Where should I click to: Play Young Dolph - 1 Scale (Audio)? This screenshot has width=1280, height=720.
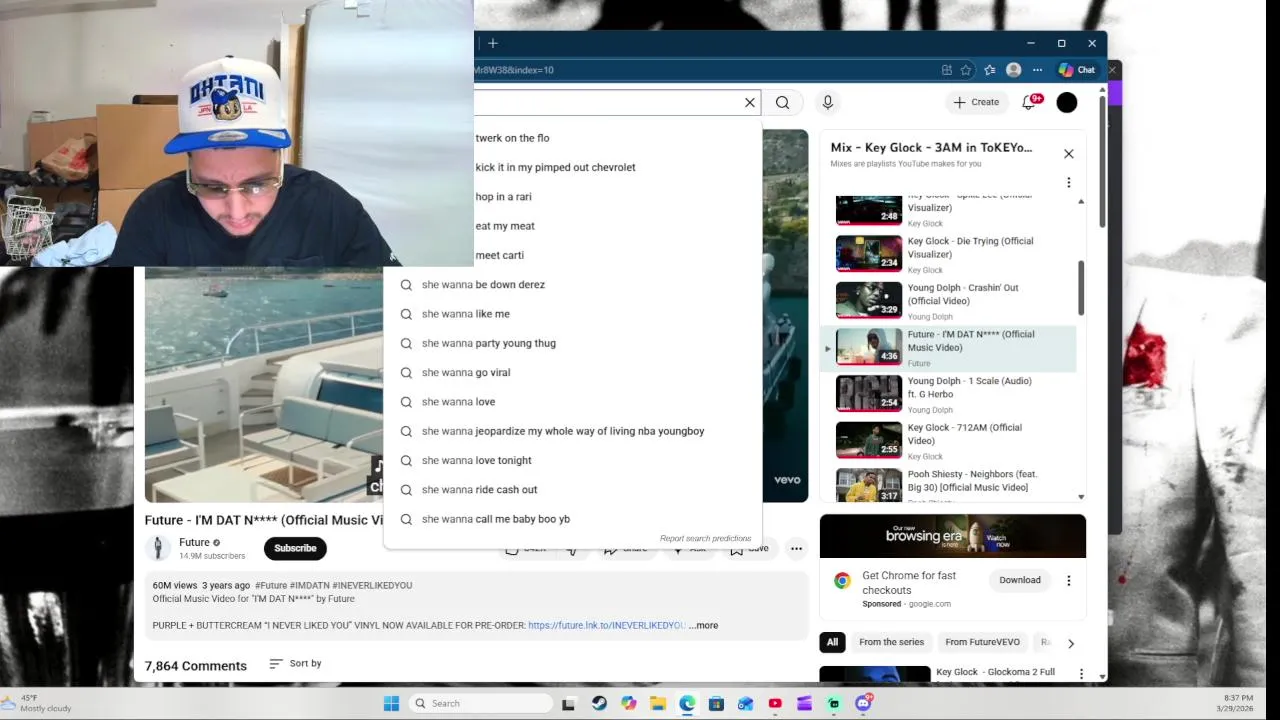(948, 394)
